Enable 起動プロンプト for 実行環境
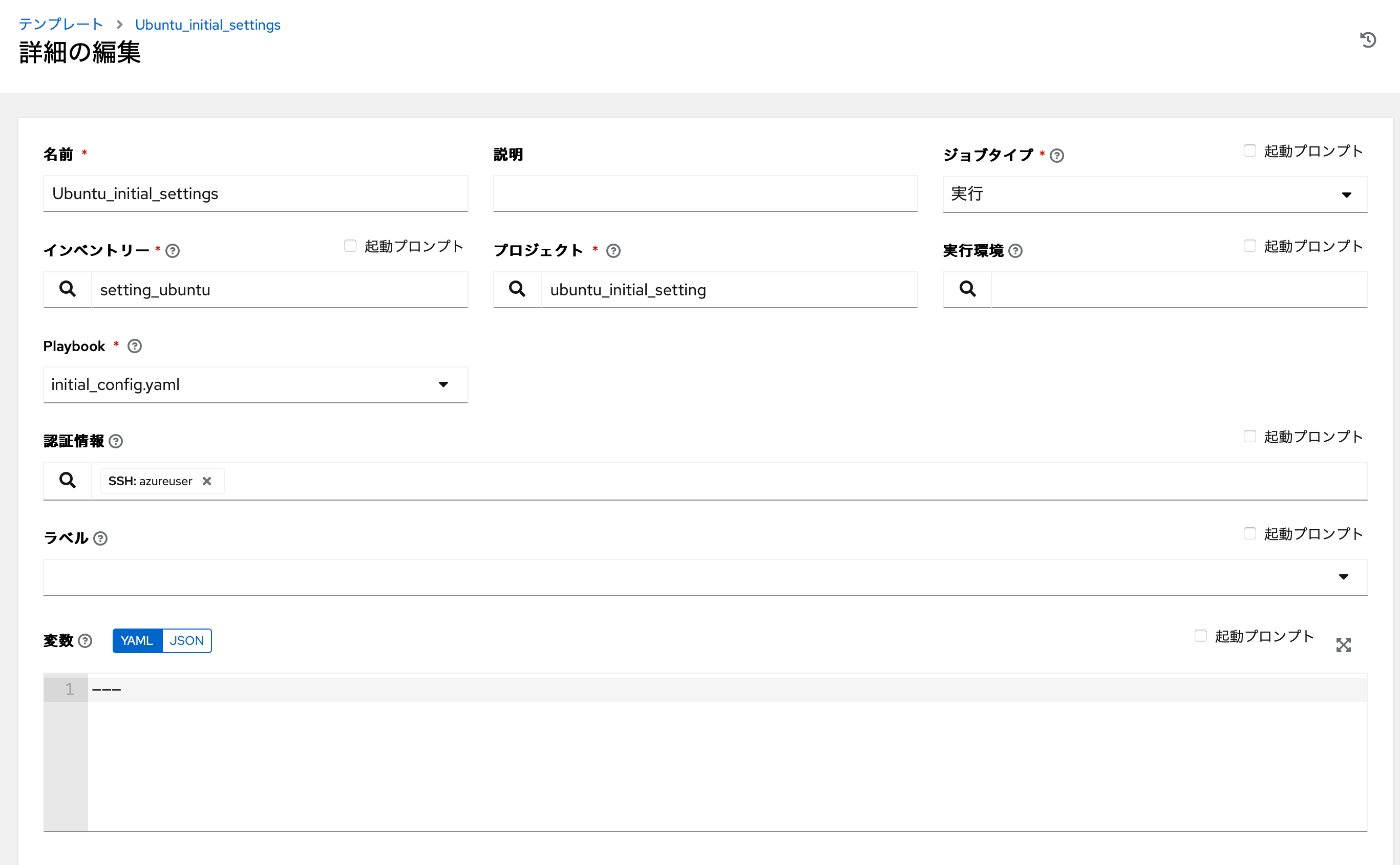Screen dimensions: 1400x865 tap(1250, 246)
